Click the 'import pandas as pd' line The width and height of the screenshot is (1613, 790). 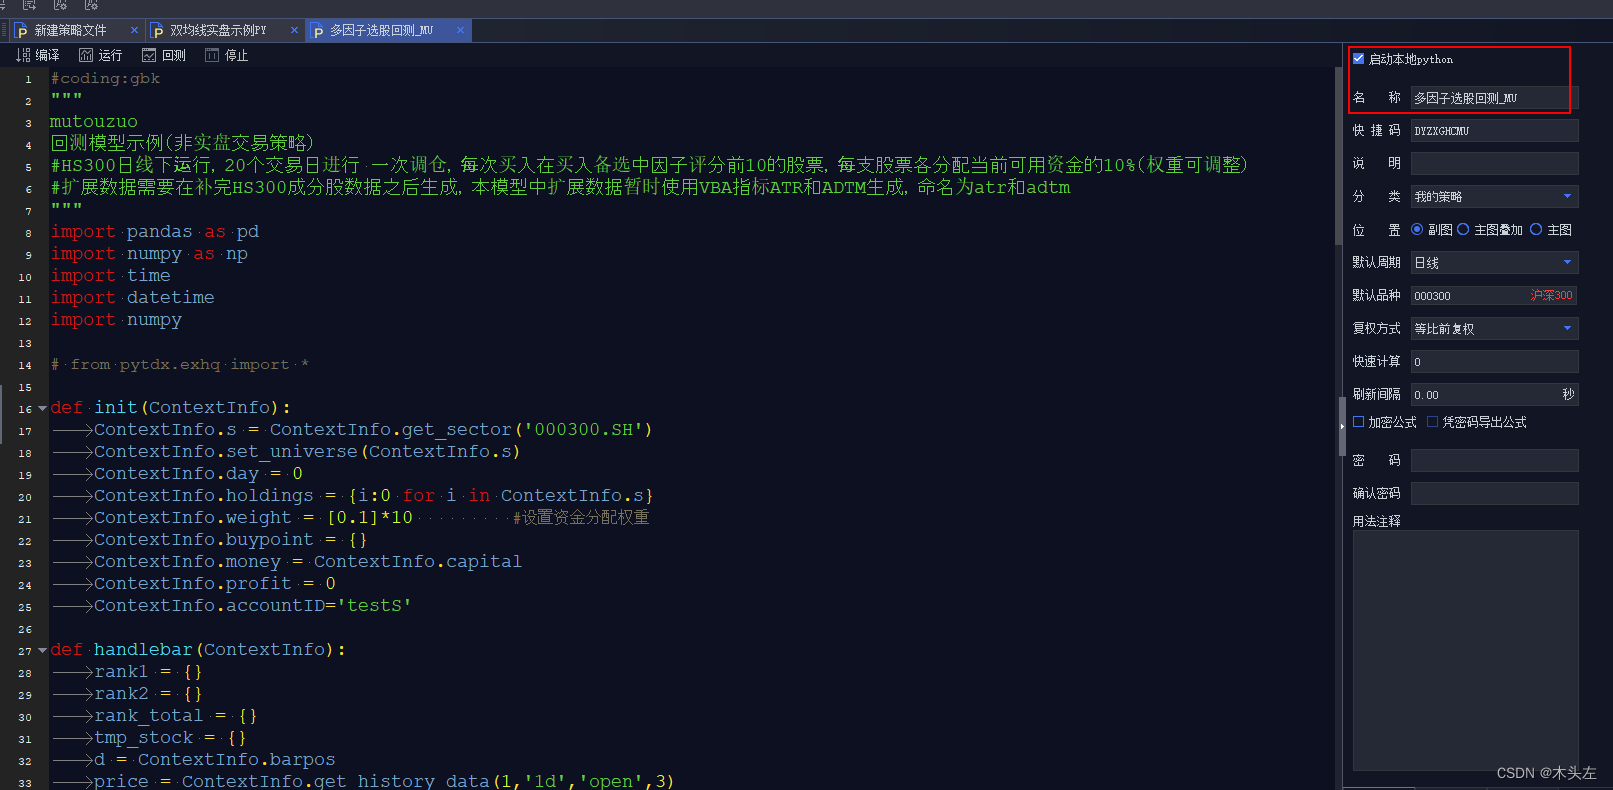coord(155,232)
